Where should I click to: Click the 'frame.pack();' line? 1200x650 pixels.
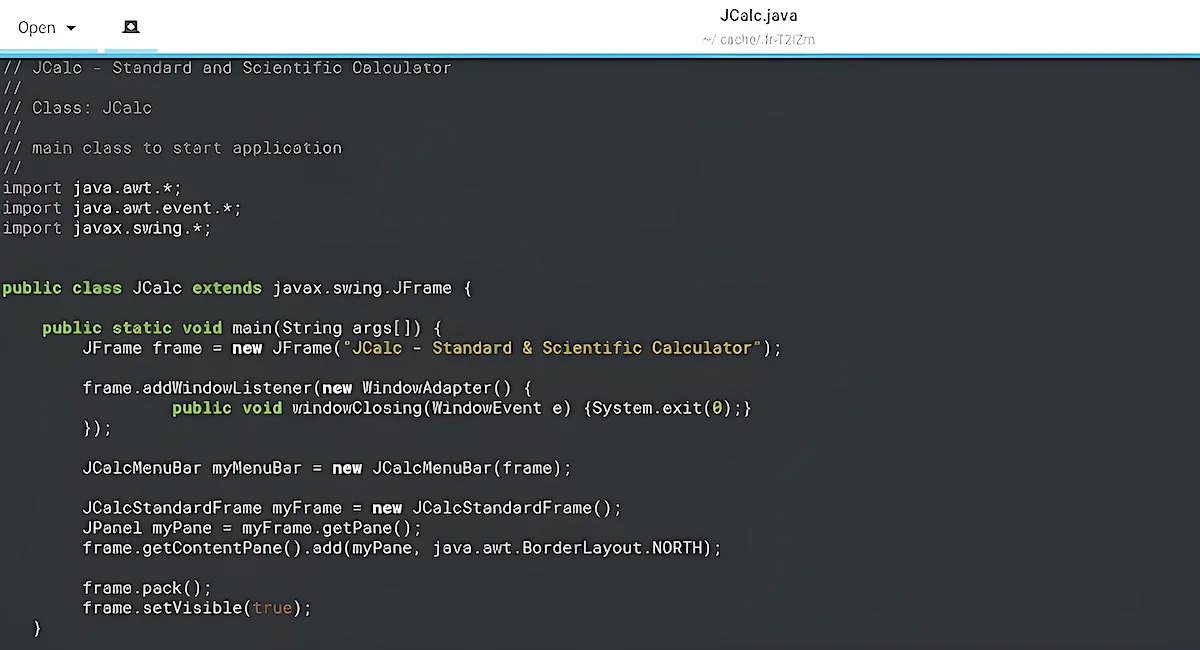[147, 588]
